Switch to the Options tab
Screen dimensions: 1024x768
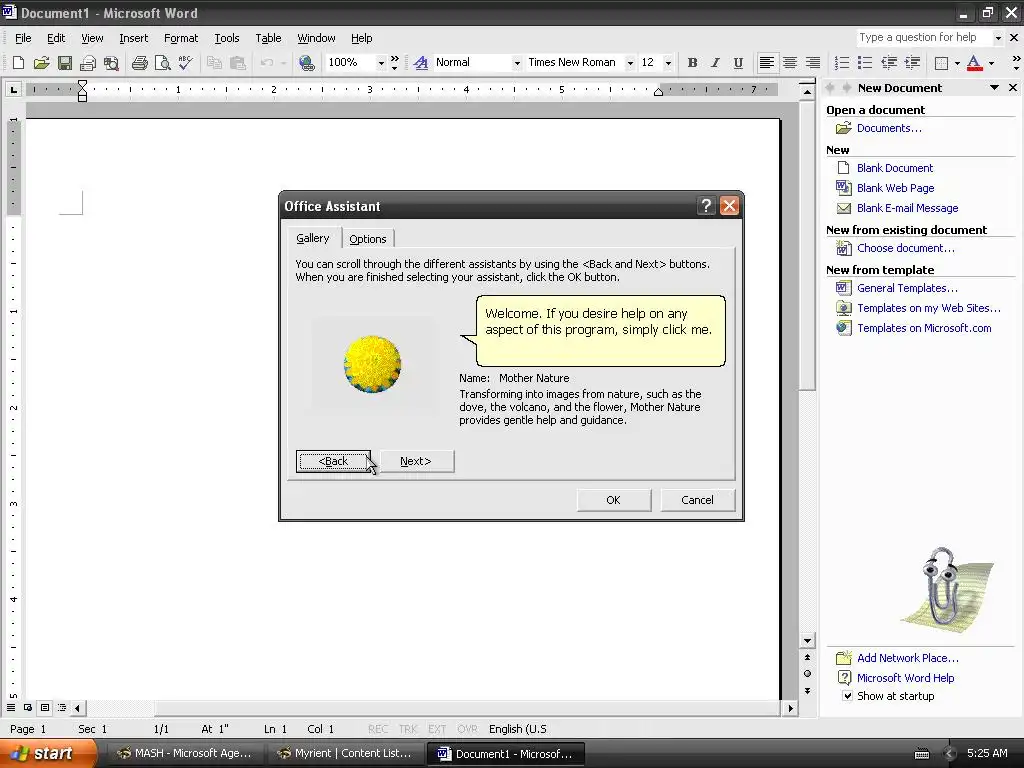(368, 239)
